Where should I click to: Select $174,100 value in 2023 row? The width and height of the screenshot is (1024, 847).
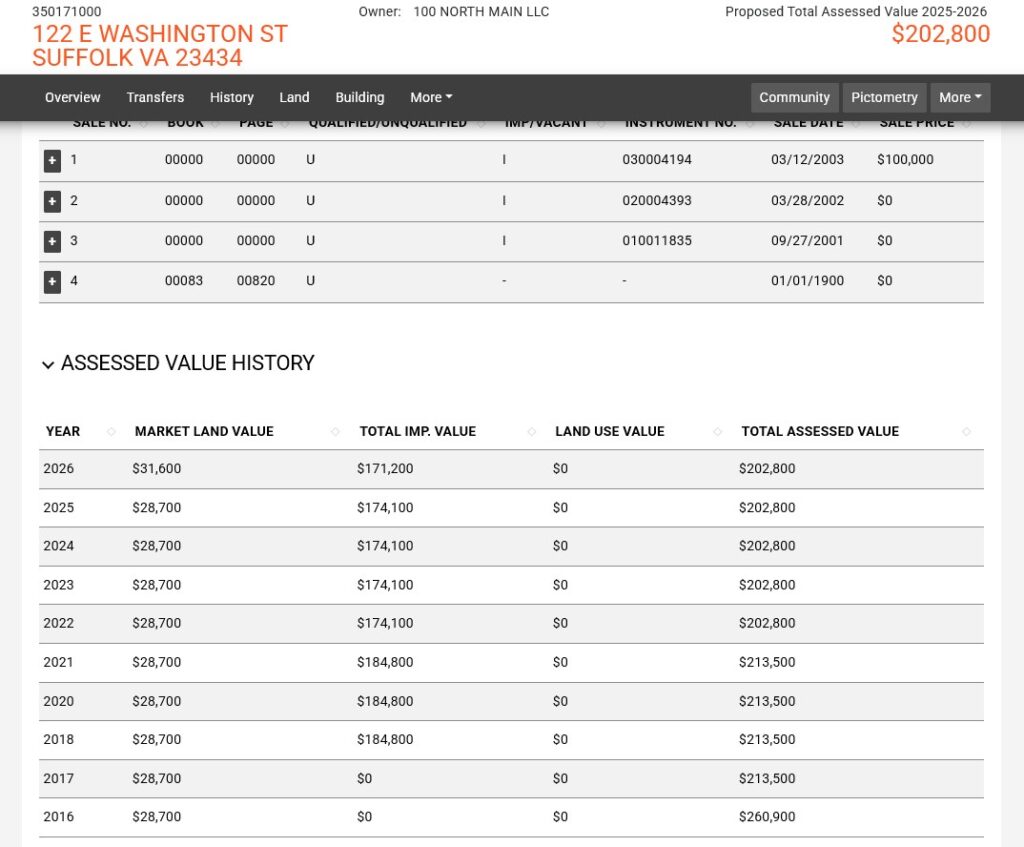[385, 585]
